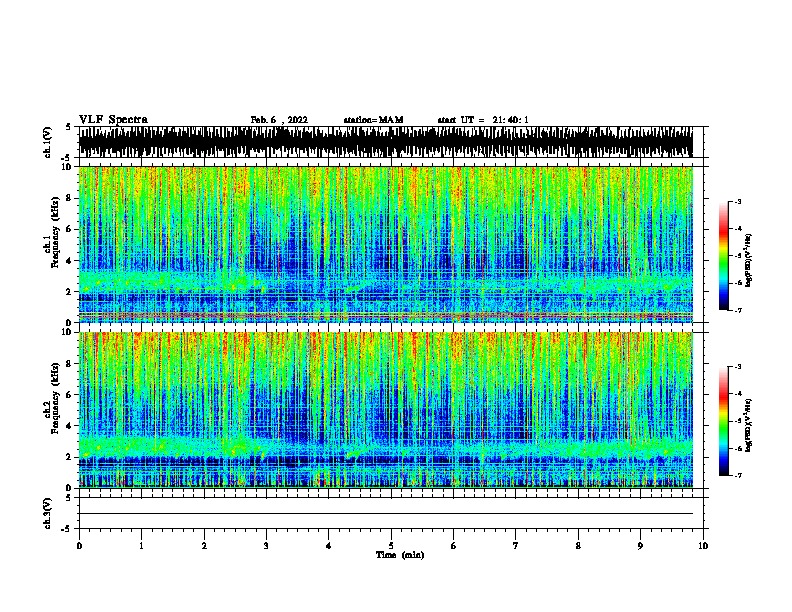Click the ch.1 frequency axis "10" tick label

pyautogui.click(x=67, y=167)
